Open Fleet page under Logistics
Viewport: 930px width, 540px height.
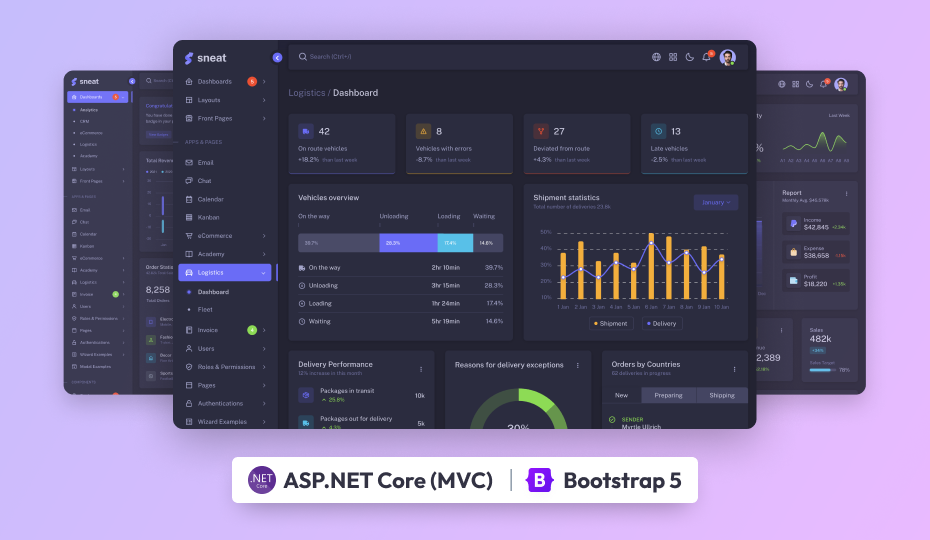tap(205, 310)
